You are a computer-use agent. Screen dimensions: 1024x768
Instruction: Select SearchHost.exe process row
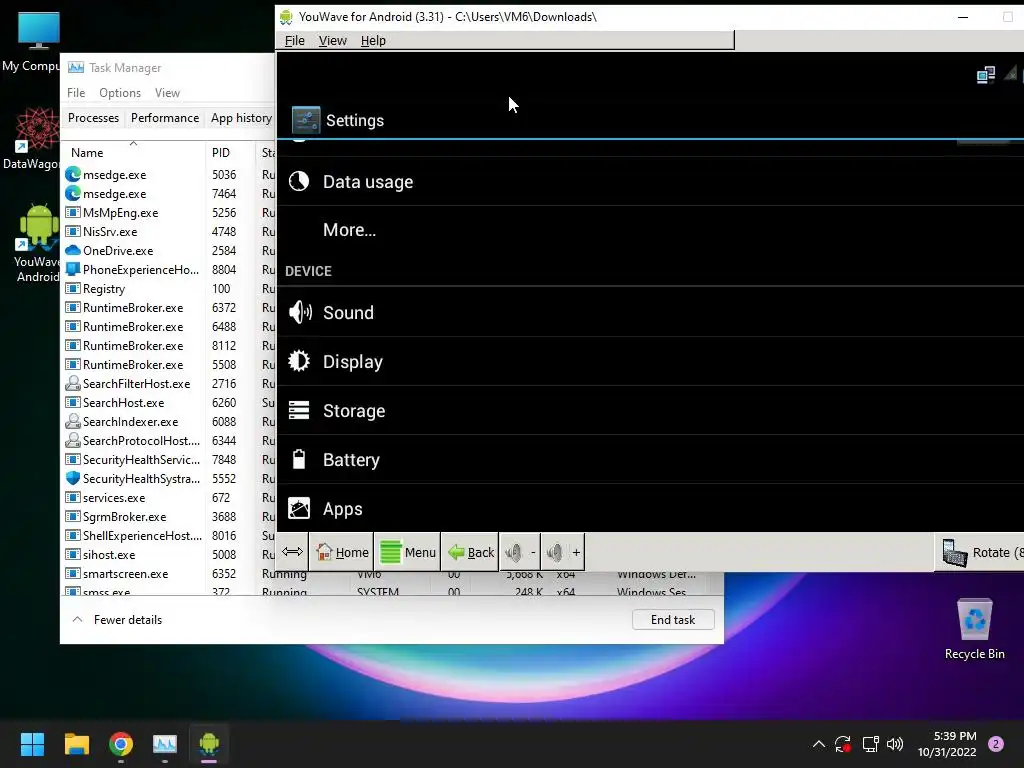pyautogui.click(x=170, y=403)
